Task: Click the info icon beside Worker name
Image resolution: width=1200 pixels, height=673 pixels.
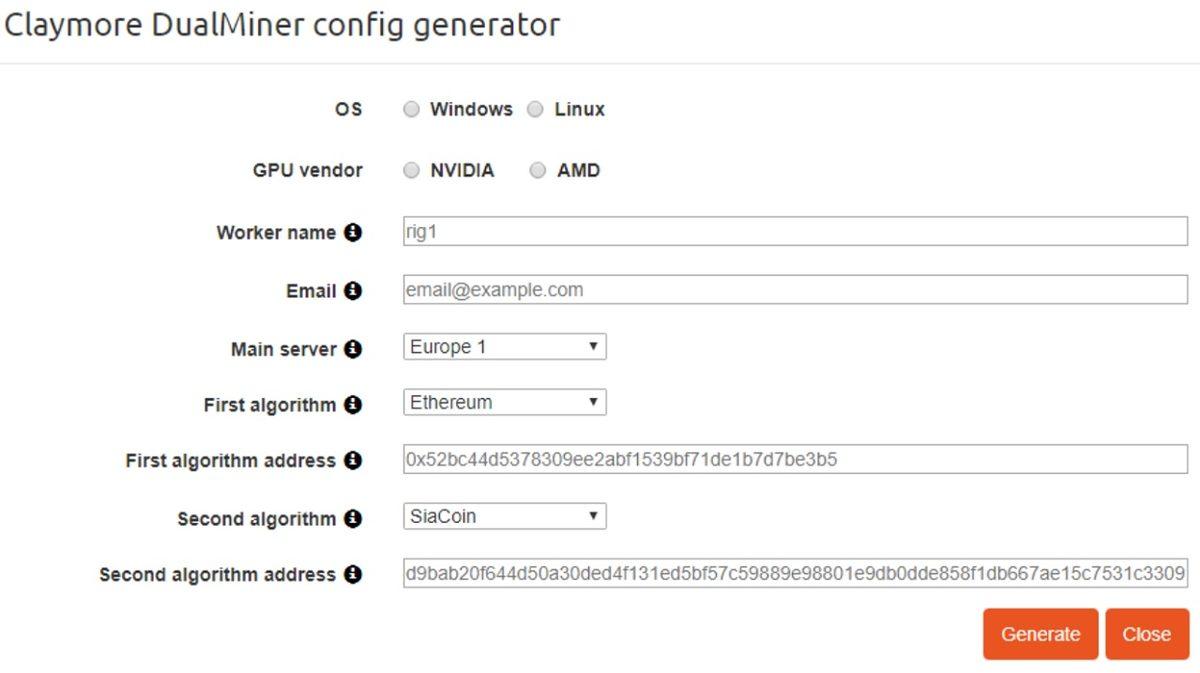Action: [x=352, y=232]
